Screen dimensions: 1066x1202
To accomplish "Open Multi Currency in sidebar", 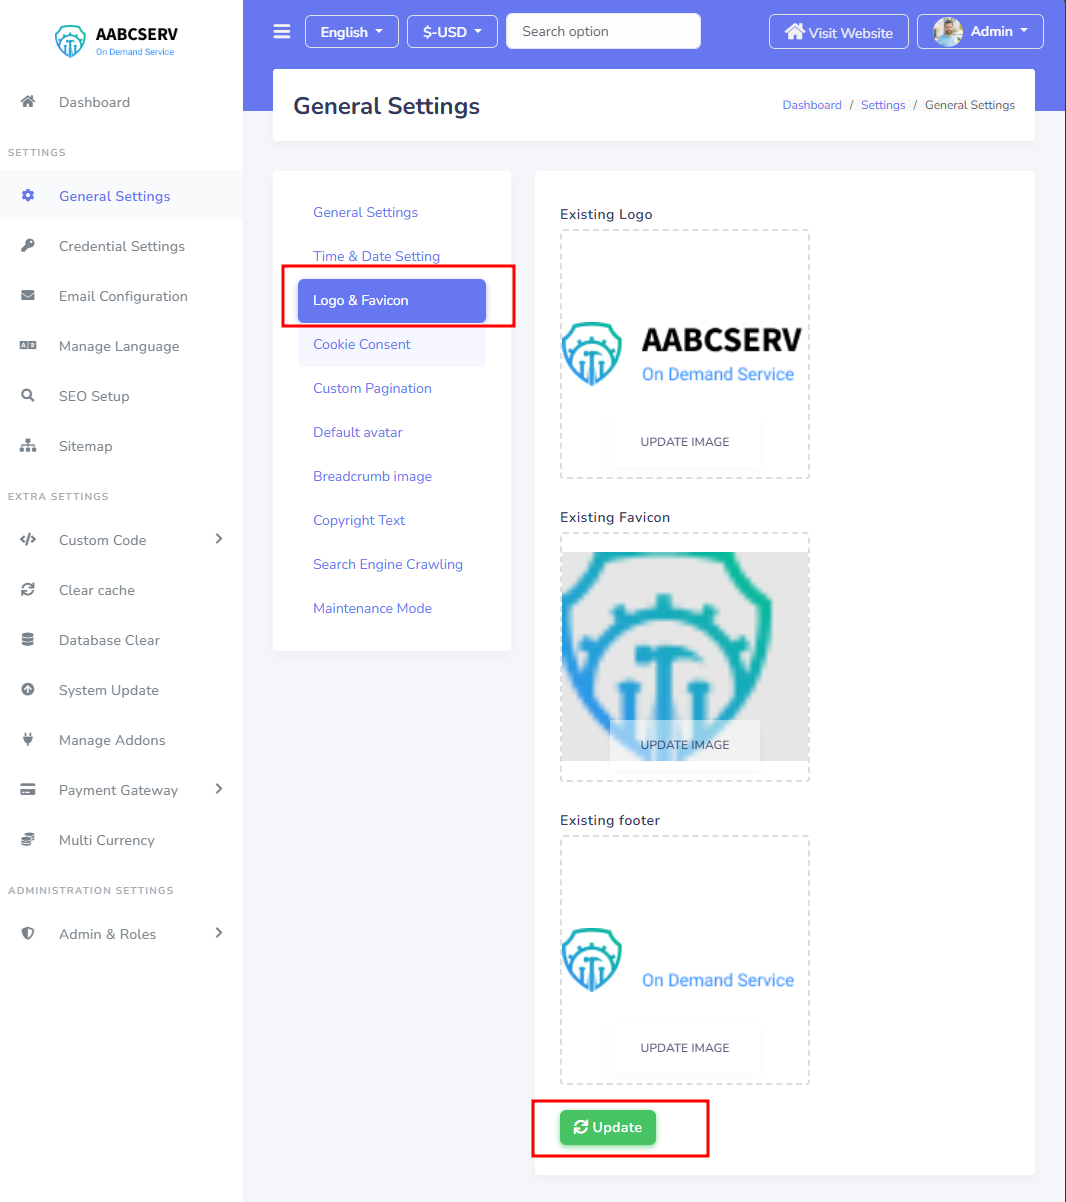I will click(x=121, y=840).
